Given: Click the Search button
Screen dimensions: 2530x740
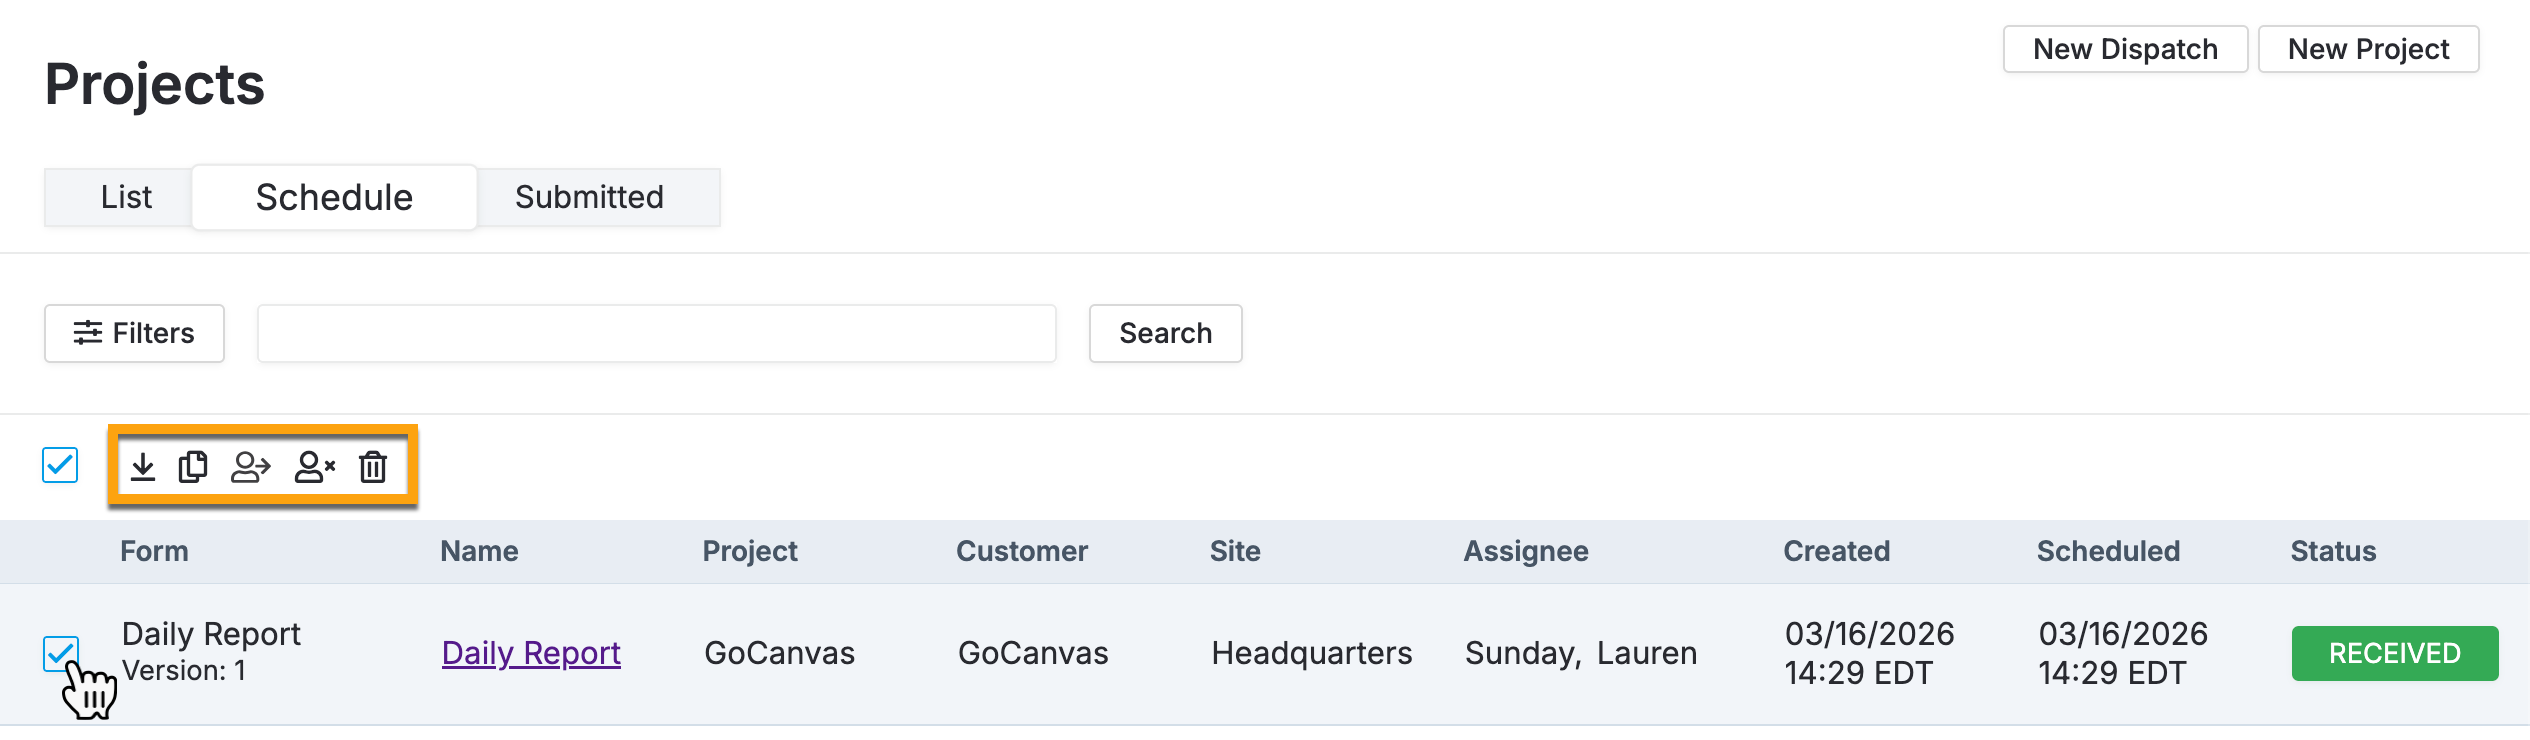Looking at the screenshot, I should (1165, 333).
